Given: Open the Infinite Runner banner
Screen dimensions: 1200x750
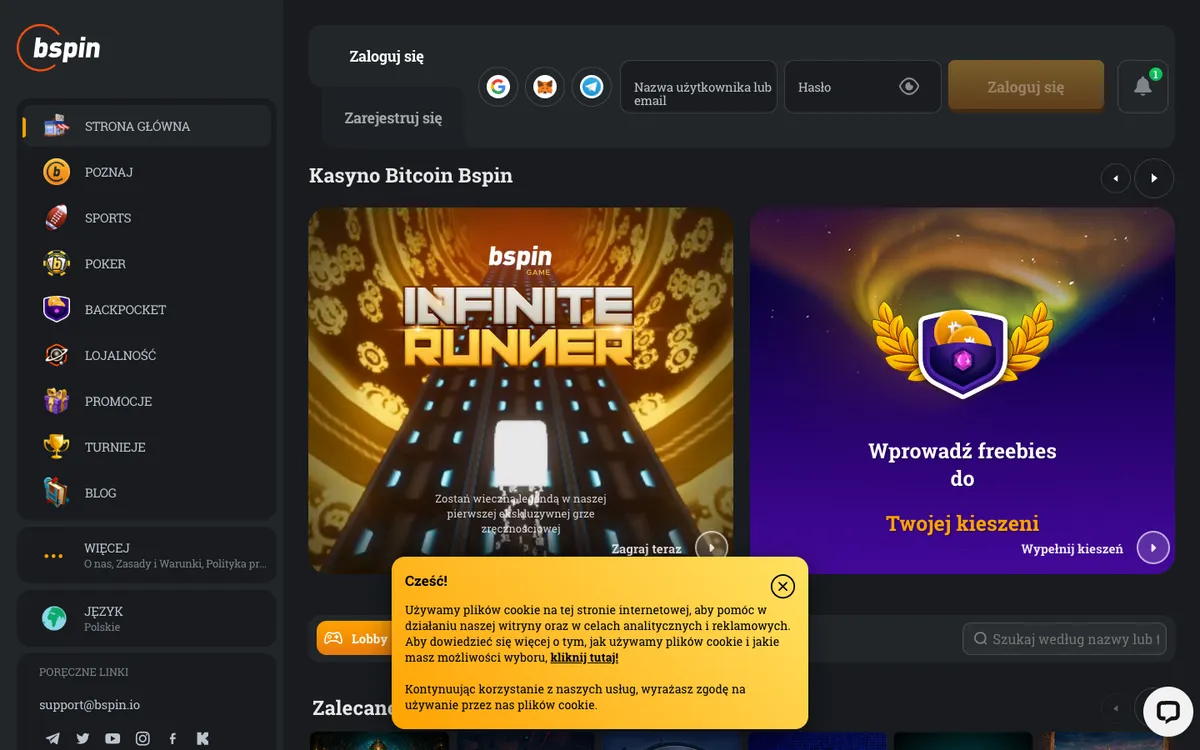Looking at the screenshot, I should 521,390.
